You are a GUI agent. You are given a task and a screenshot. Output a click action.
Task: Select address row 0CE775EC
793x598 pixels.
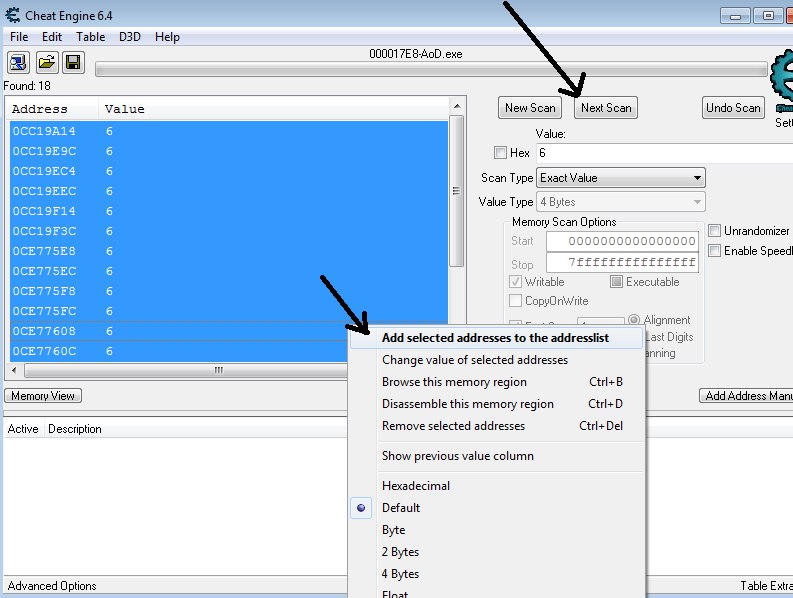click(229, 271)
